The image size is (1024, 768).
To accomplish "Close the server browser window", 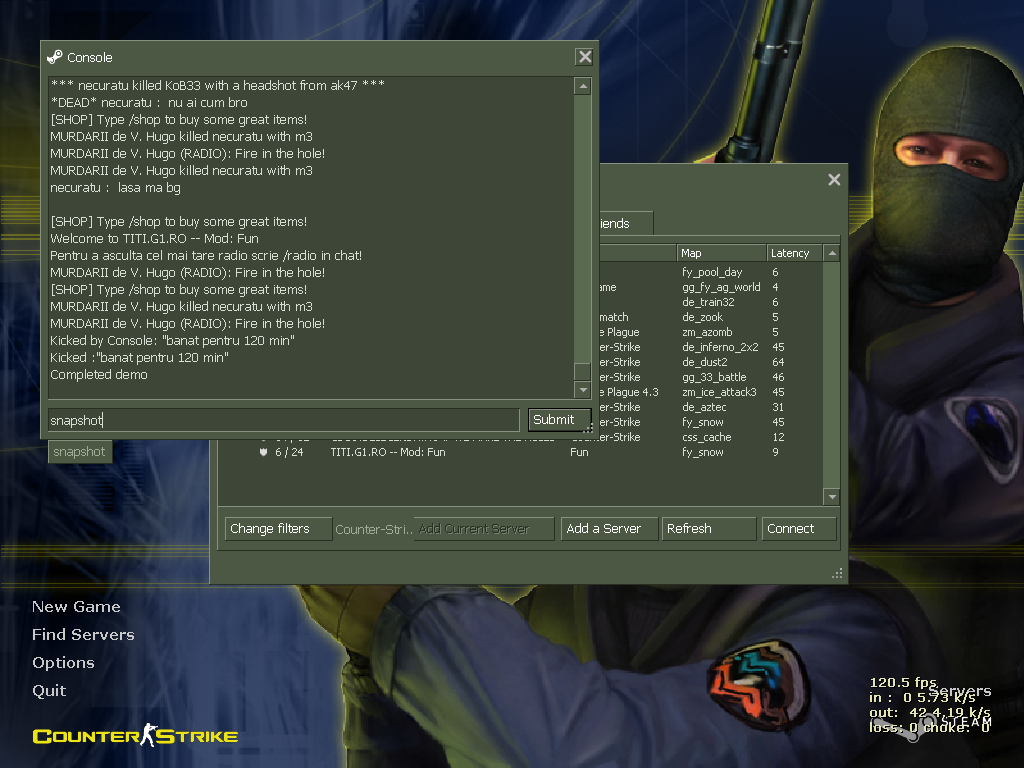I will click(x=834, y=180).
